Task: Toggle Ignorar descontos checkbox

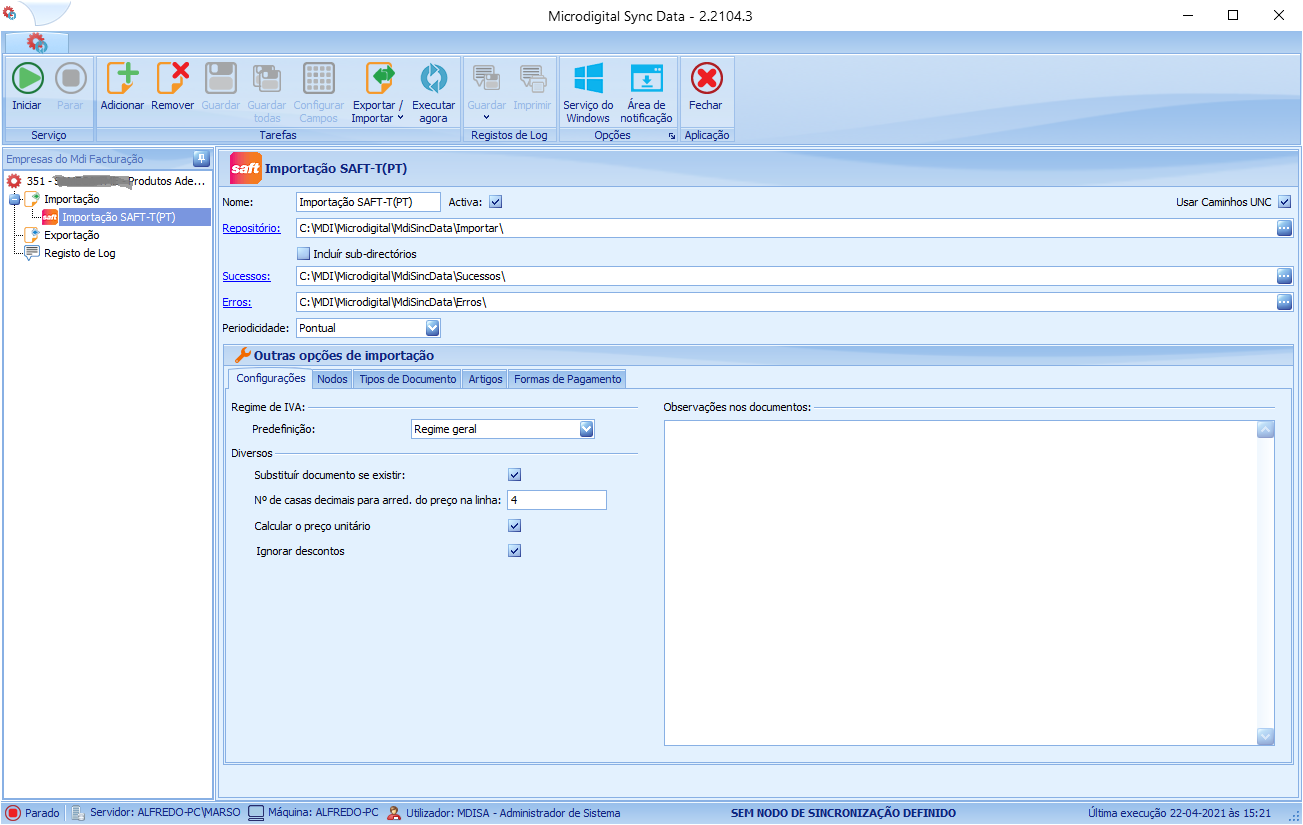Action: click(515, 551)
